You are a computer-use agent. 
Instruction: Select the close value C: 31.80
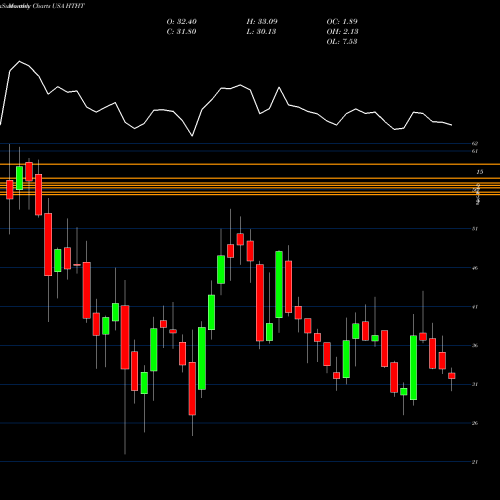tap(181, 31)
